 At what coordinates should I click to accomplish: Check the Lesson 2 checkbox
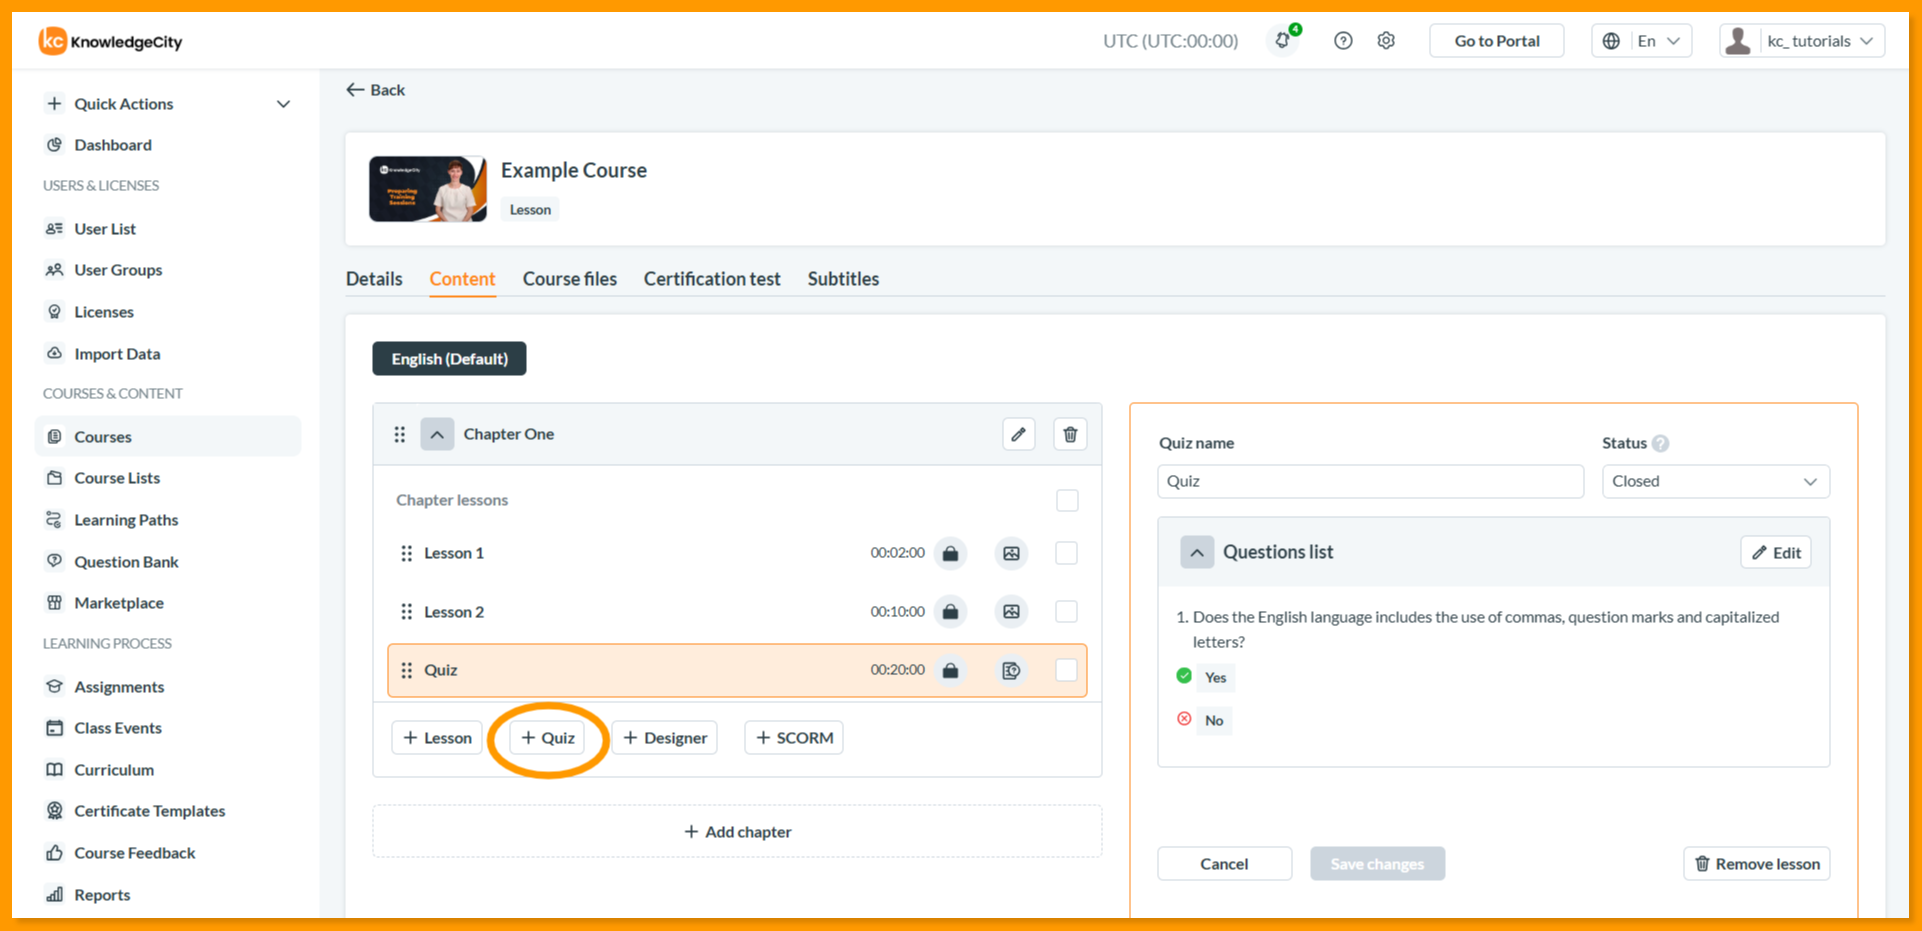click(1067, 611)
